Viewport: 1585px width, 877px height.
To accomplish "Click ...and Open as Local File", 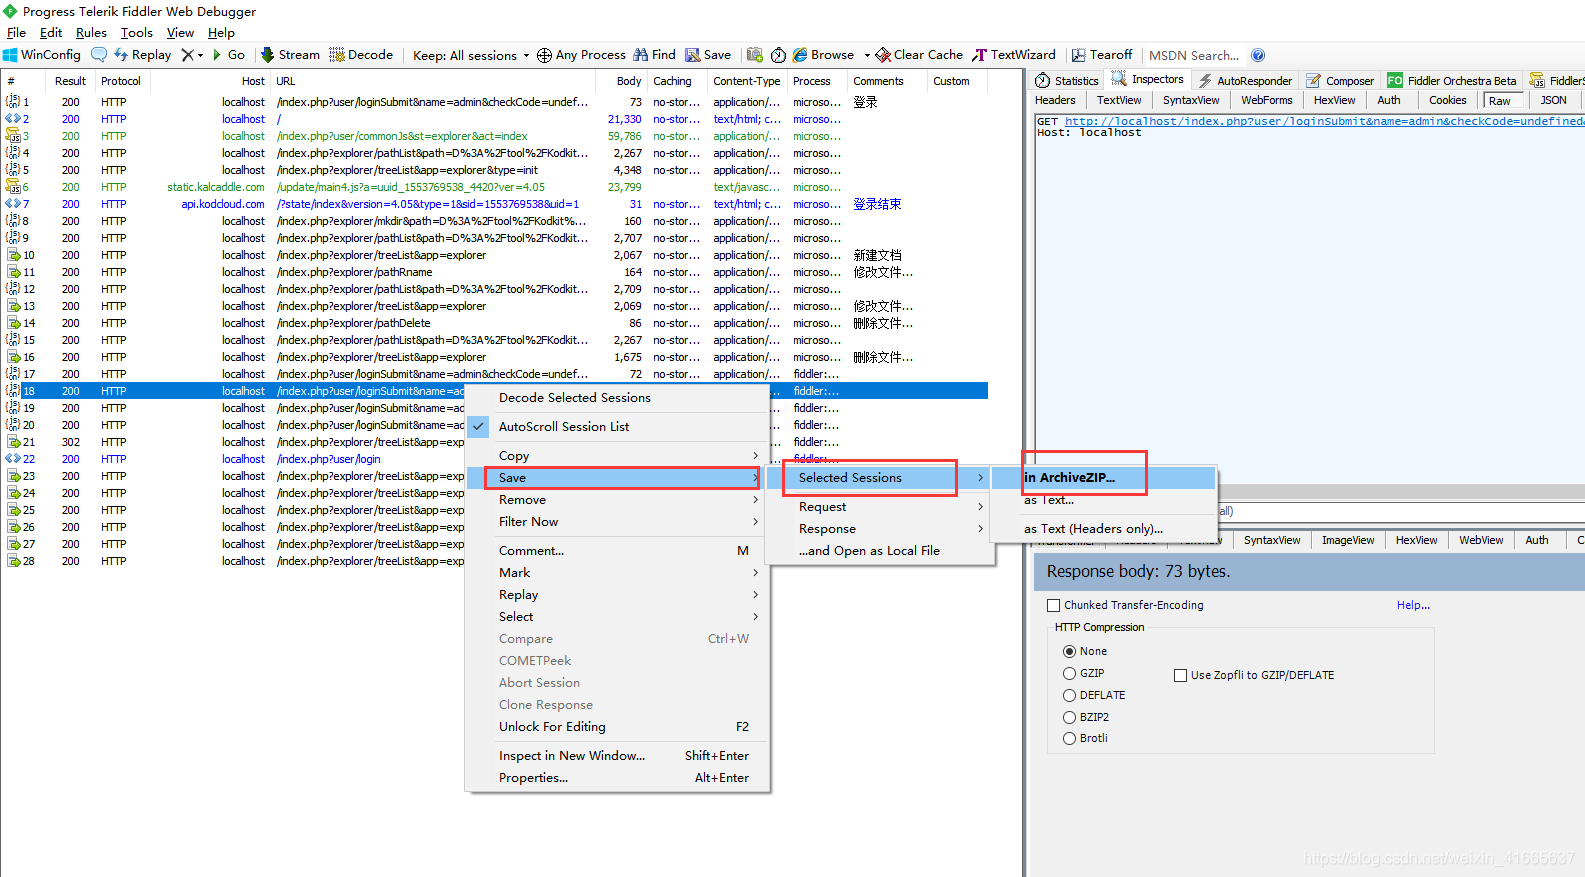I will [x=880, y=550].
